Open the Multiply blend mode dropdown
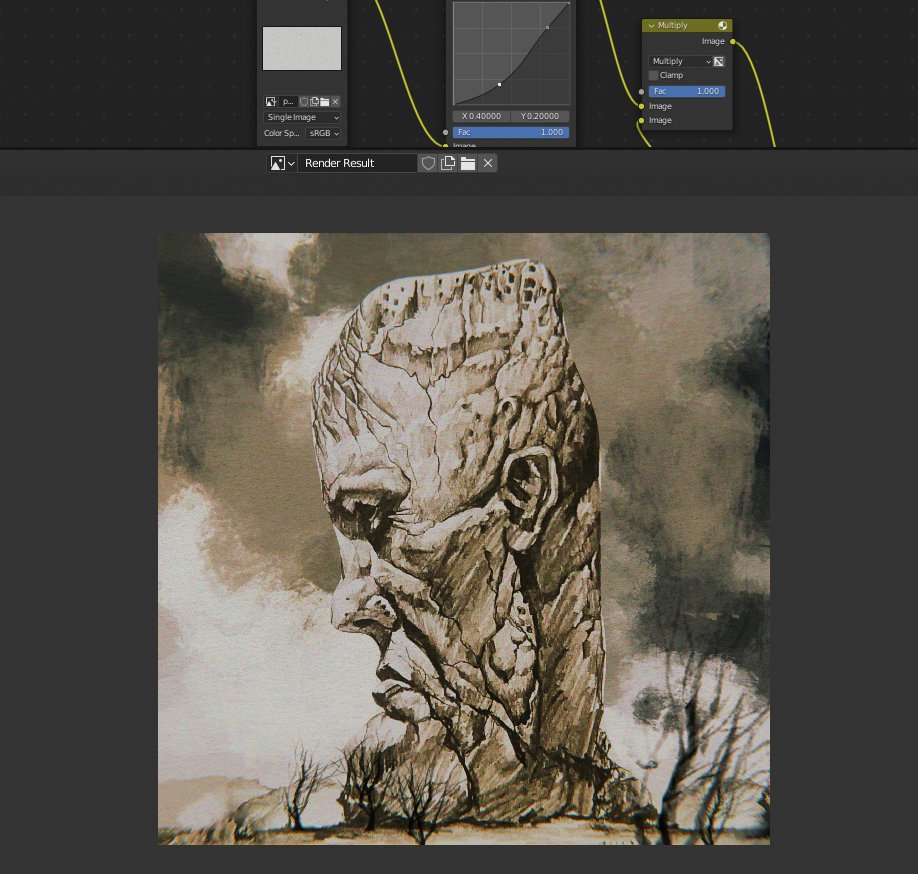The height and width of the screenshot is (874, 918). (x=680, y=61)
